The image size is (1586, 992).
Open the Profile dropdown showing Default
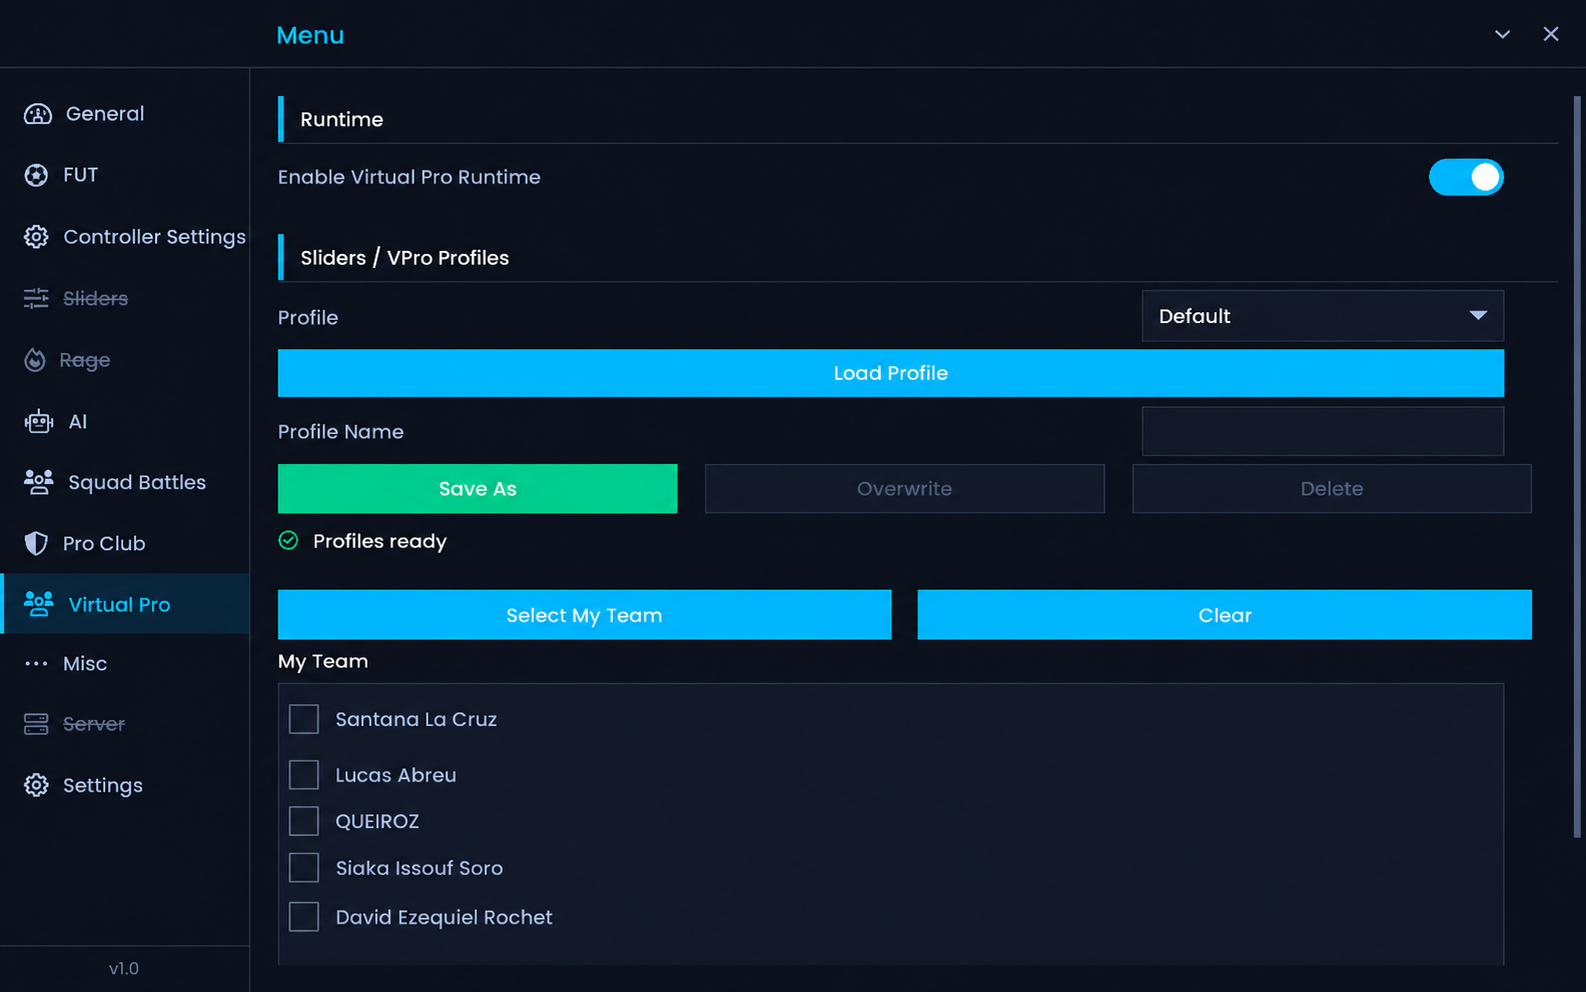(1322, 316)
